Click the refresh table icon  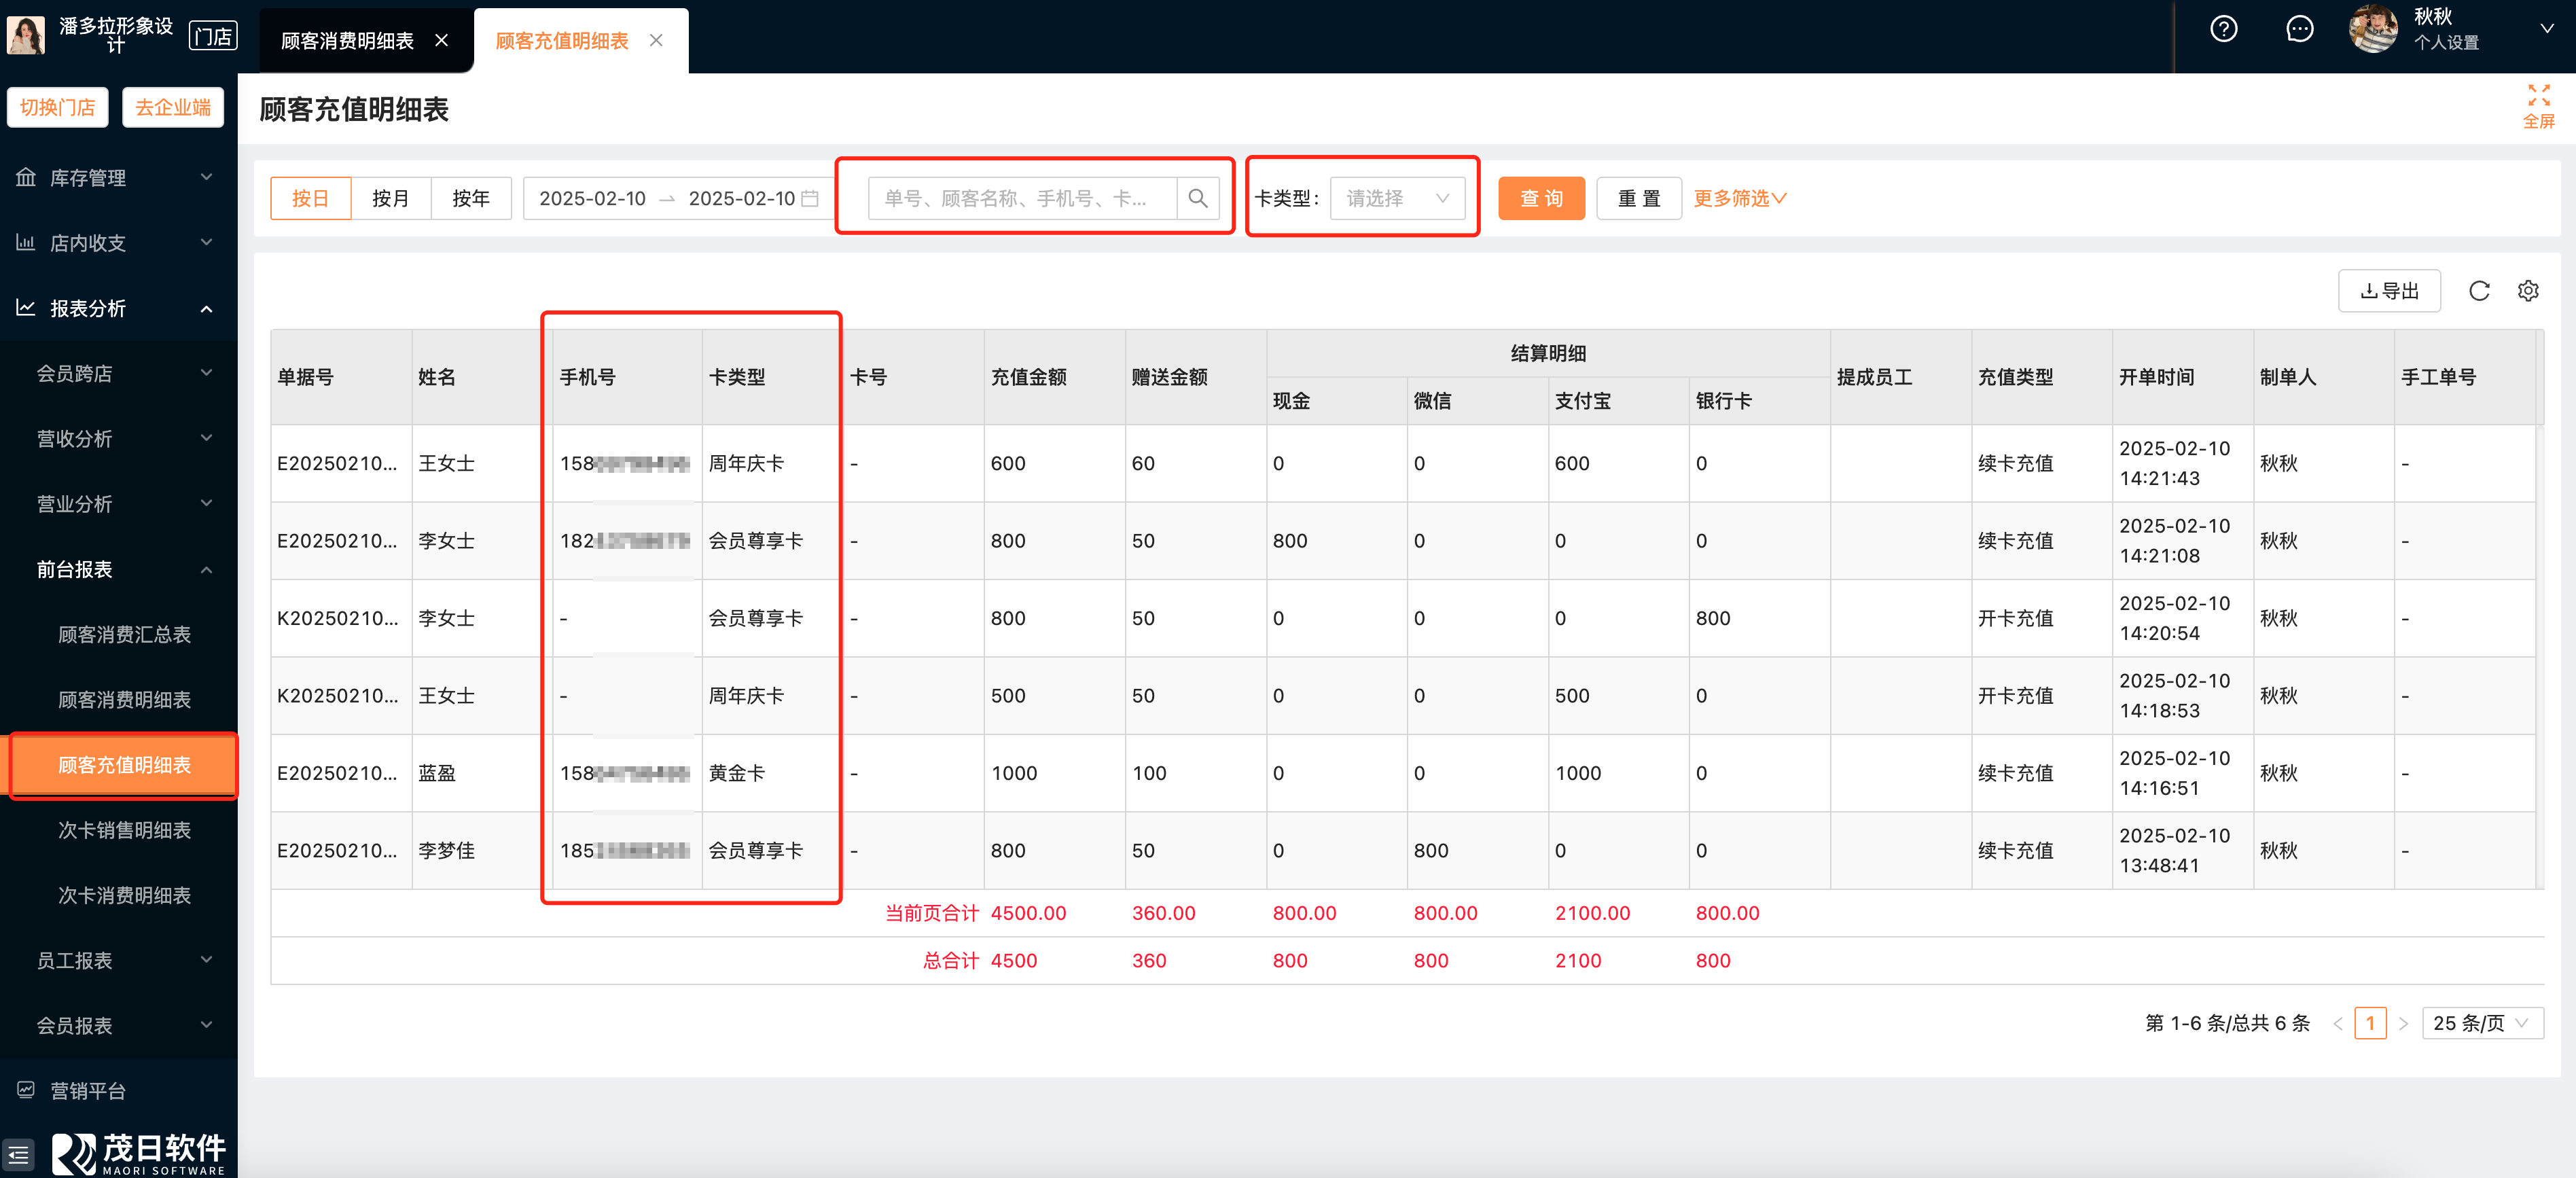click(2479, 291)
